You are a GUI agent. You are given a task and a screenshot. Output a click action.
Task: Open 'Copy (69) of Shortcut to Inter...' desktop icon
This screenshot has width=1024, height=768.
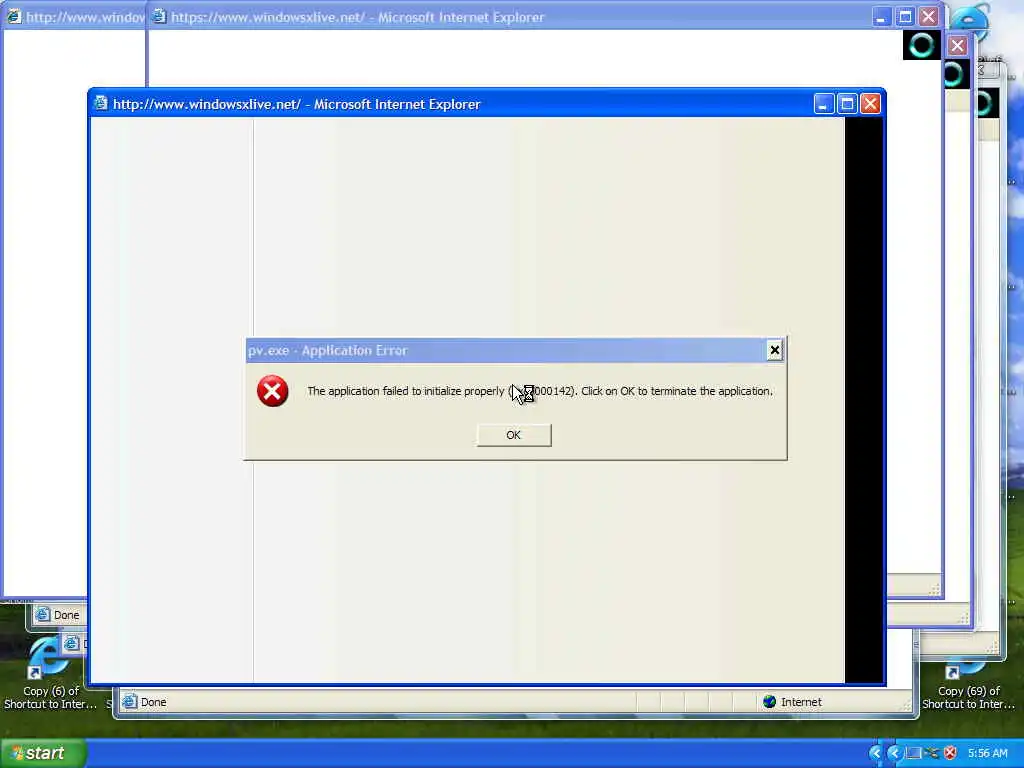click(x=968, y=686)
